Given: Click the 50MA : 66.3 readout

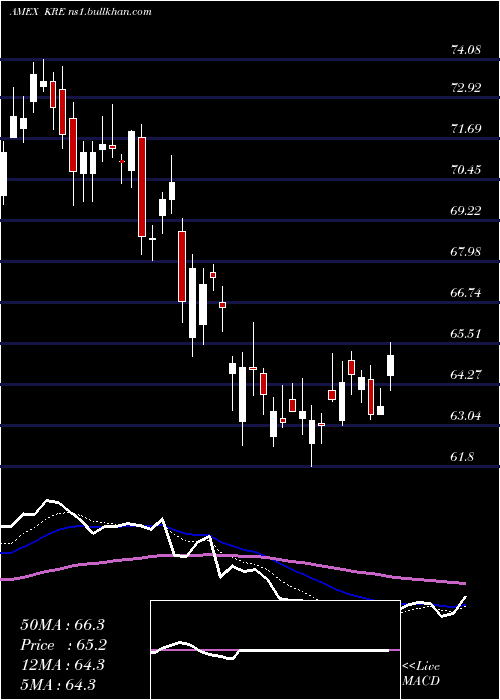Looking at the screenshot, I should coord(63,625).
